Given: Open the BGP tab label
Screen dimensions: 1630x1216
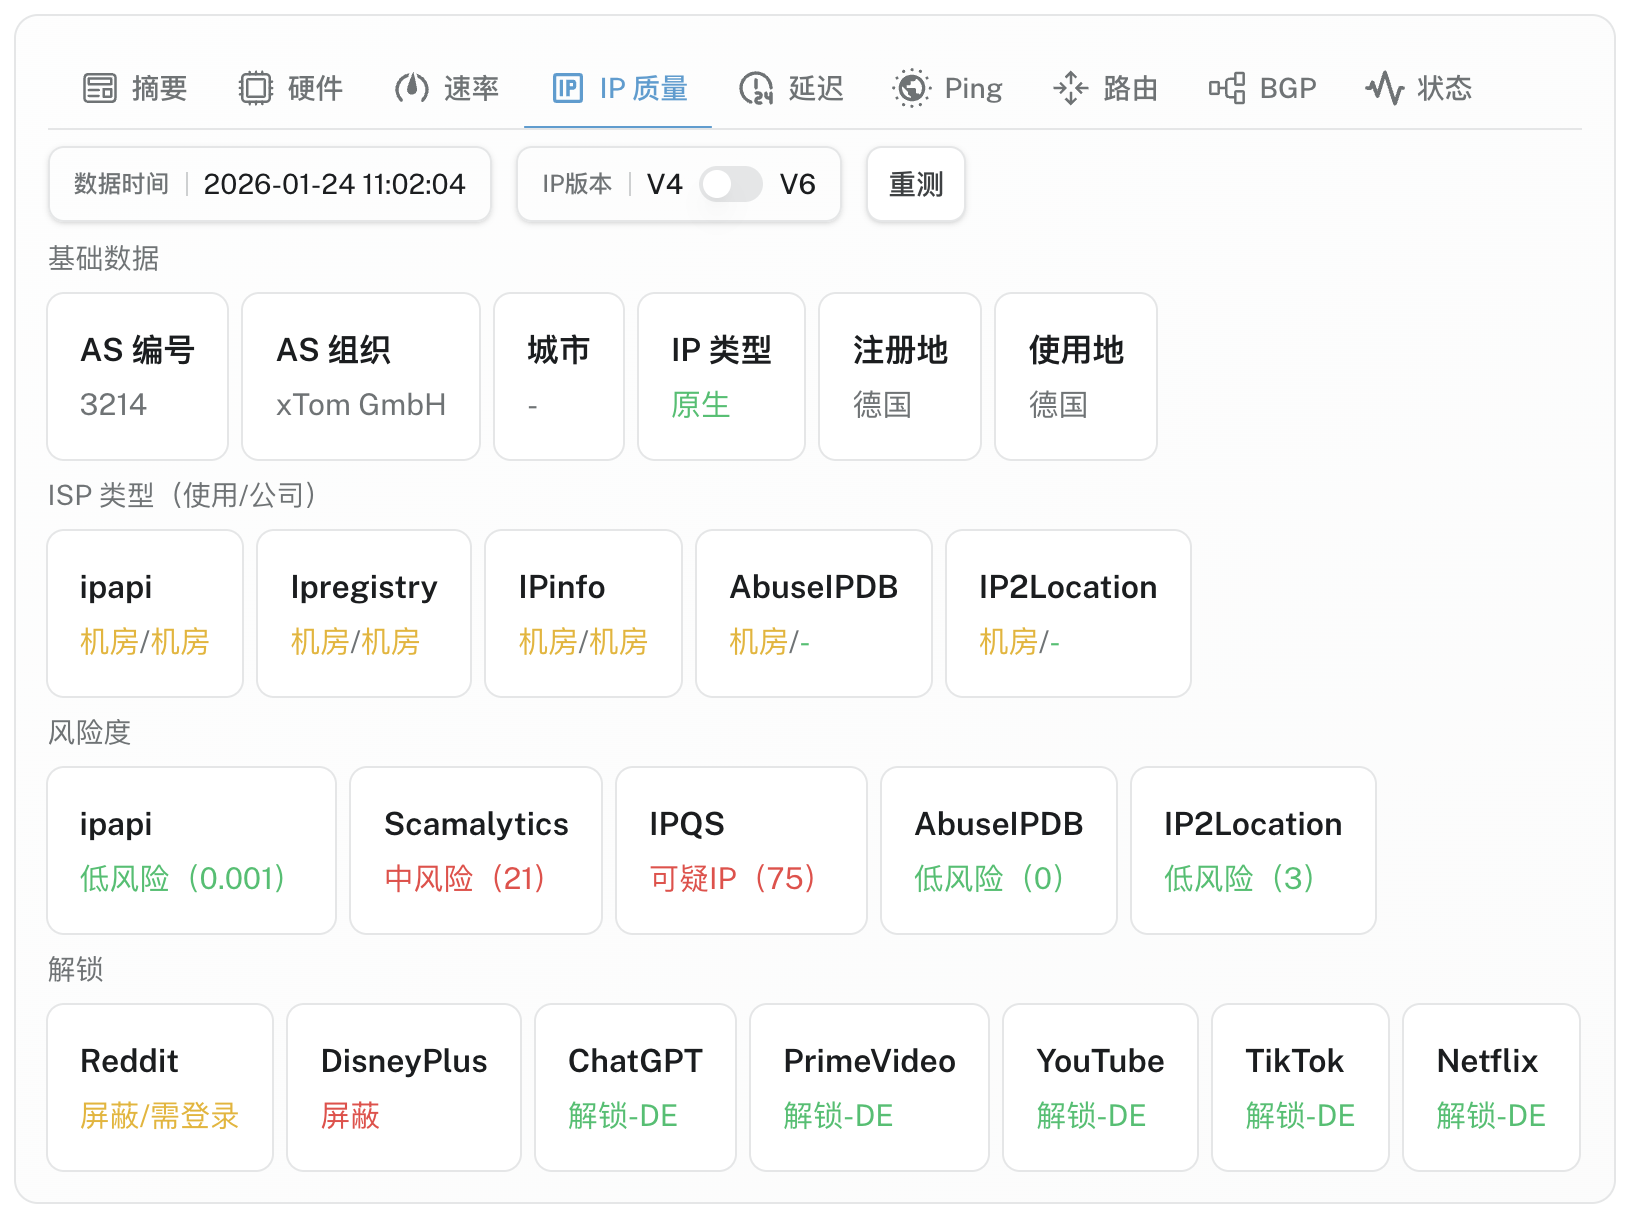Looking at the screenshot, I should click(1287, 88).
